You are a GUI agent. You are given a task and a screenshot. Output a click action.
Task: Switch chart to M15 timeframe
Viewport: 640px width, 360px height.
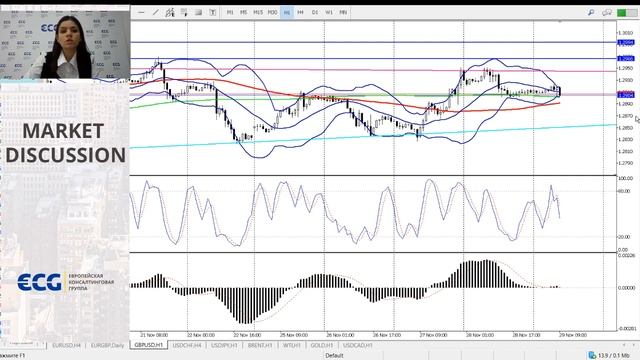coord(258,13)
